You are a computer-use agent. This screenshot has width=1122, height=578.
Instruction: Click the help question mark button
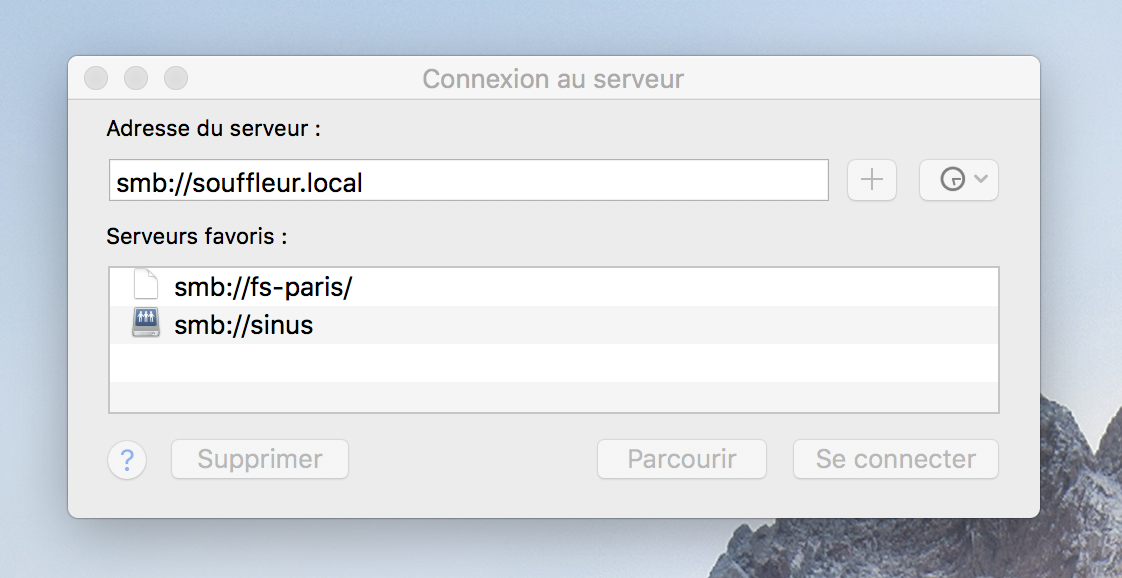pos(127,459)
